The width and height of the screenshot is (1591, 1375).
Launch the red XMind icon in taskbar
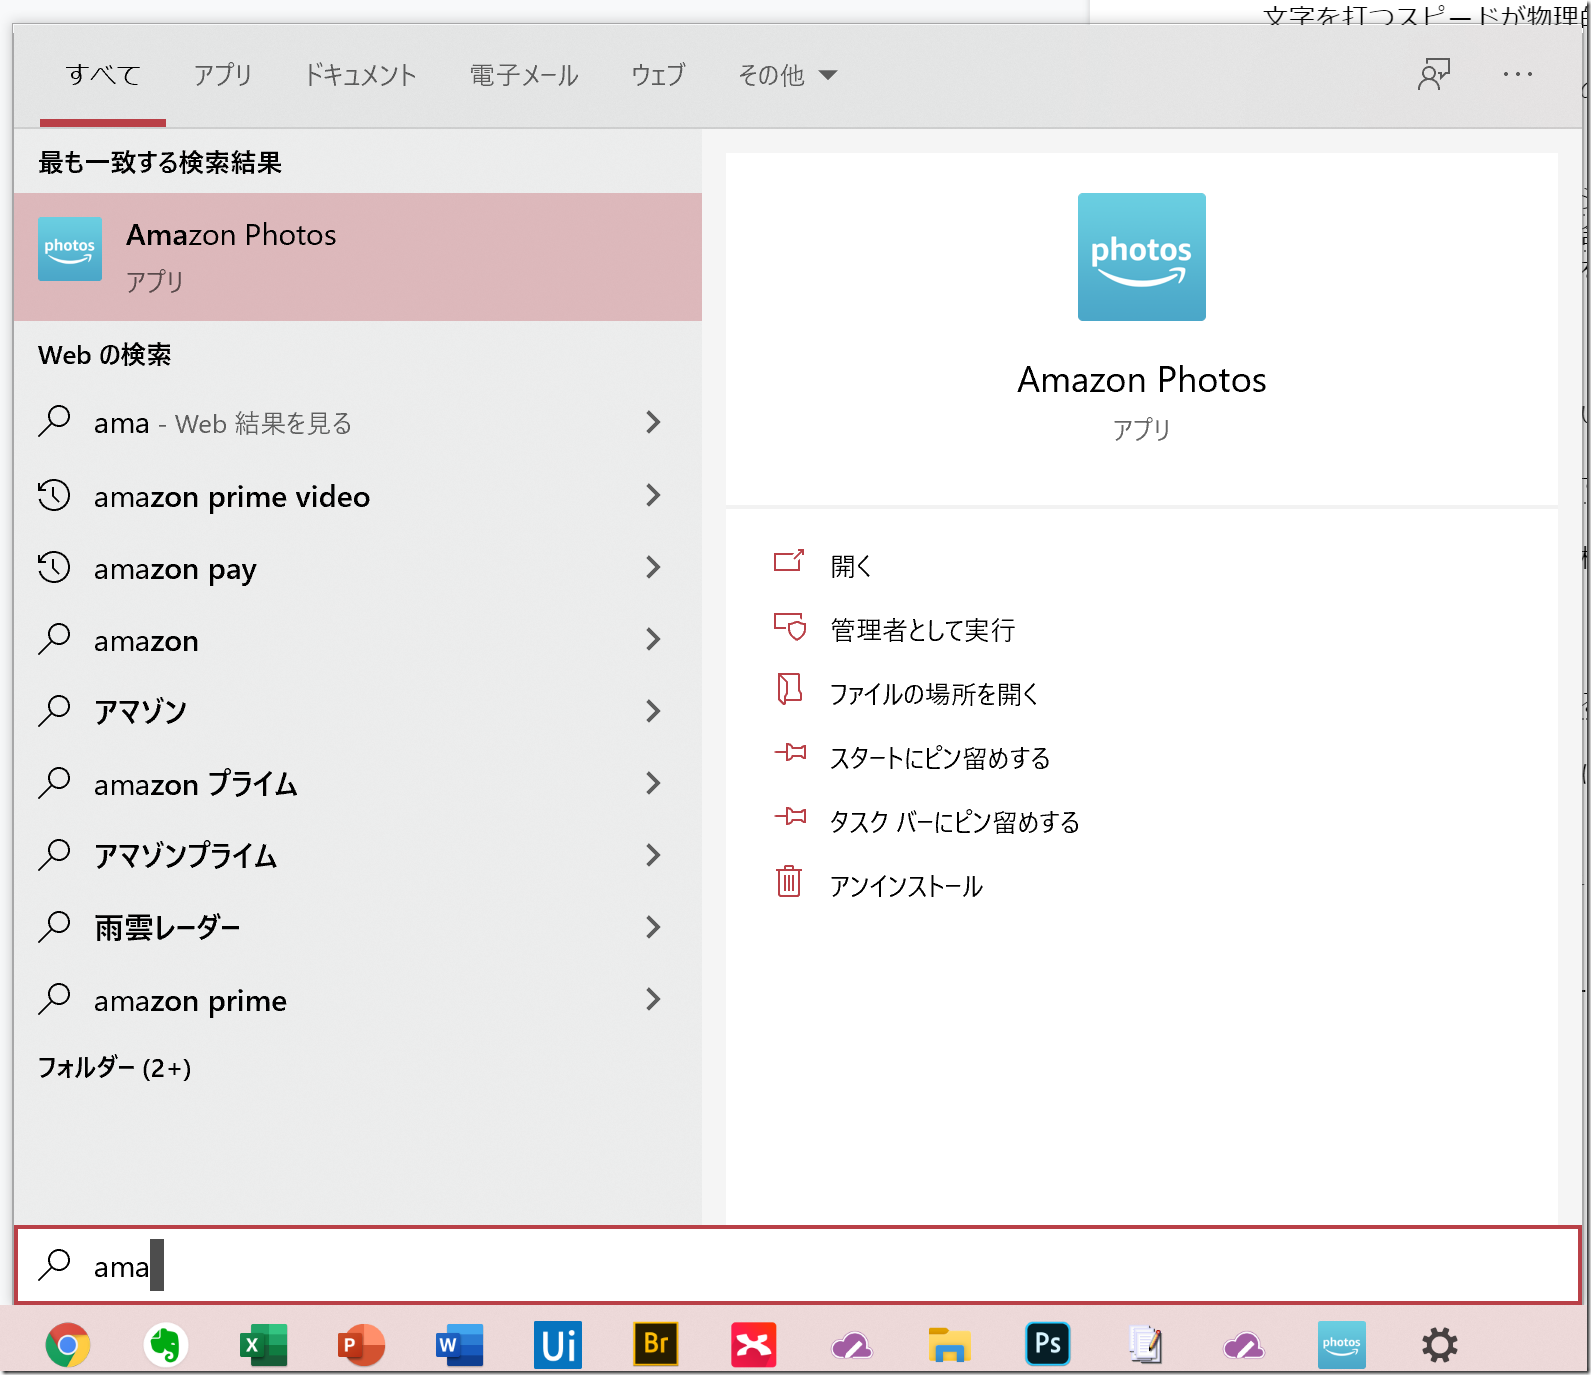click(x=754, y=1345)
